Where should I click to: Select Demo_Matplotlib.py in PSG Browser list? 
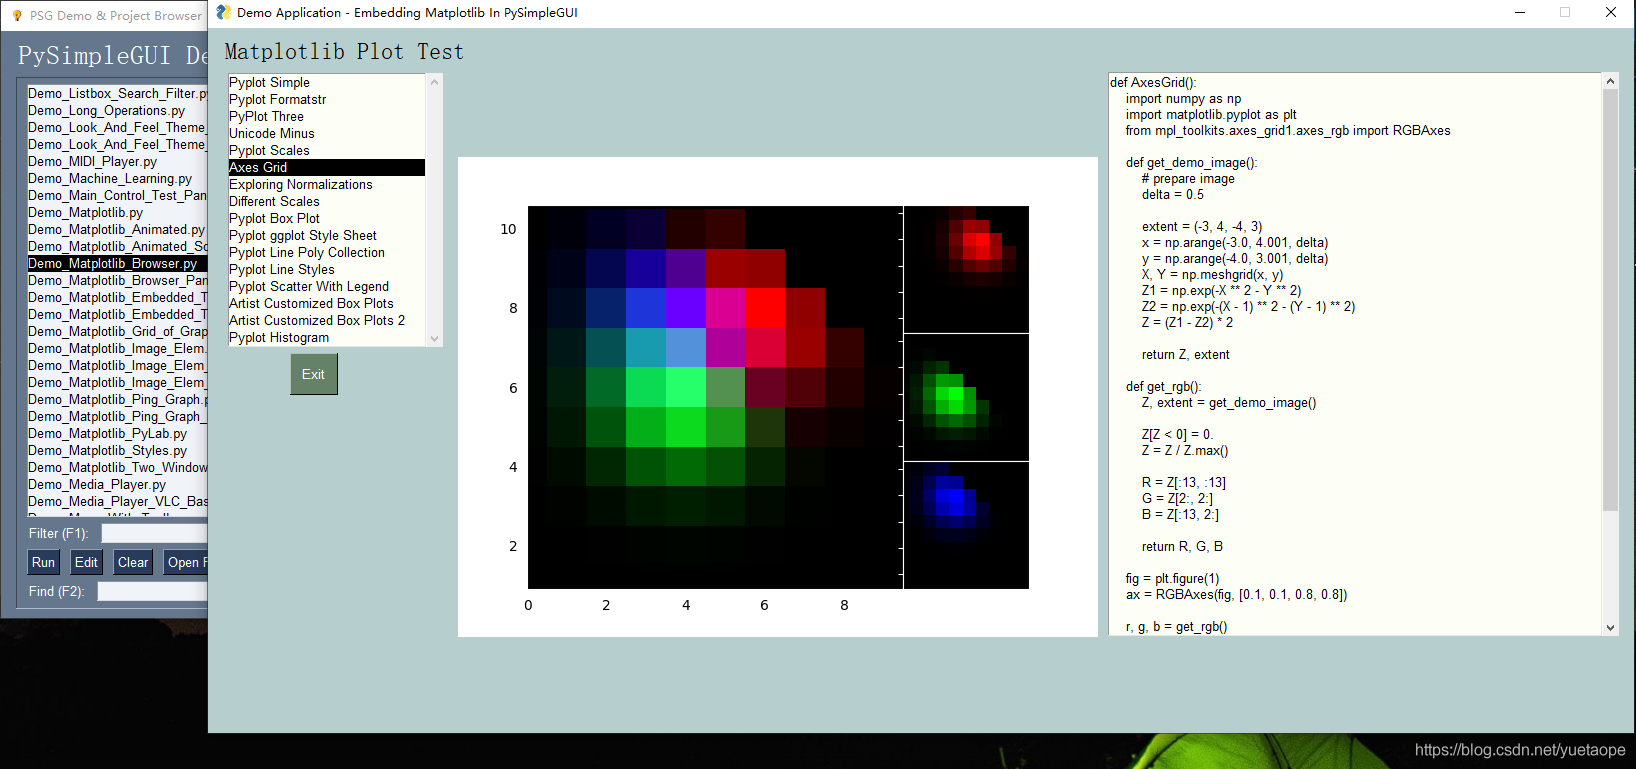117,212
